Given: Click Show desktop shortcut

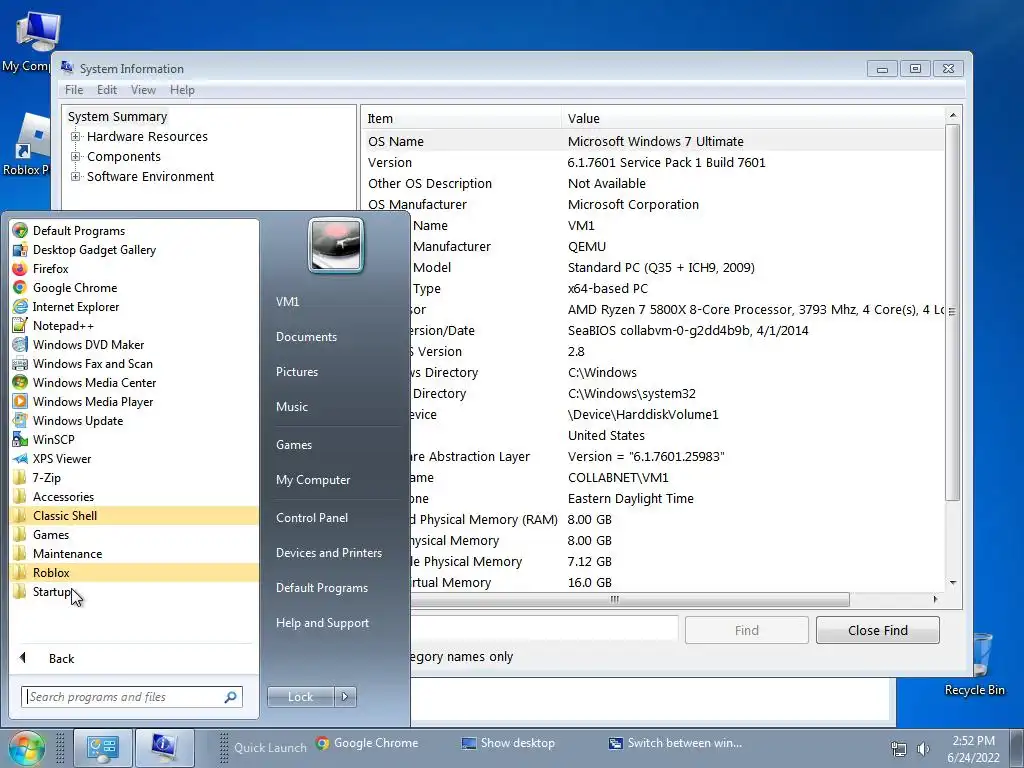Looking at the screenshot, I should (508, 743).
